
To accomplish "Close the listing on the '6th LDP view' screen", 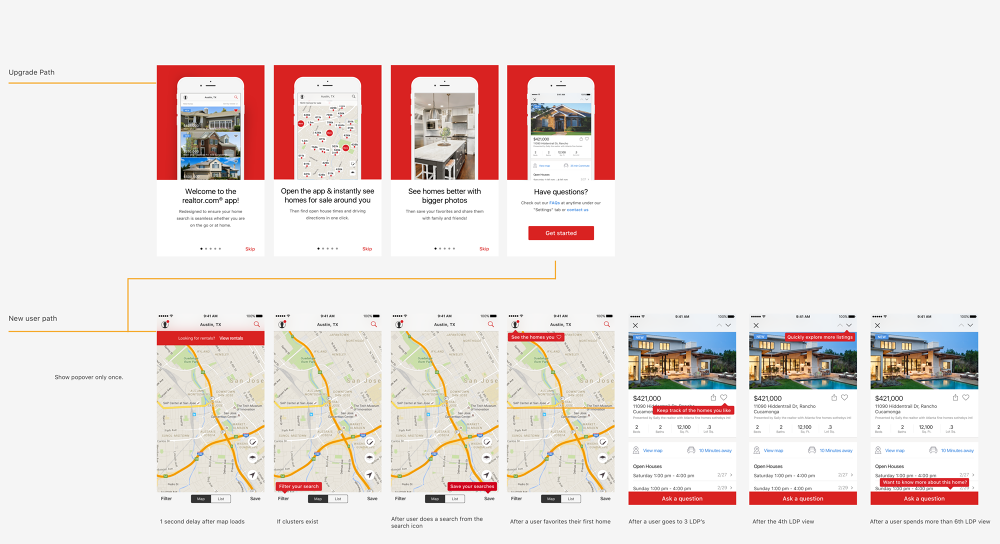I will point(878,325).
